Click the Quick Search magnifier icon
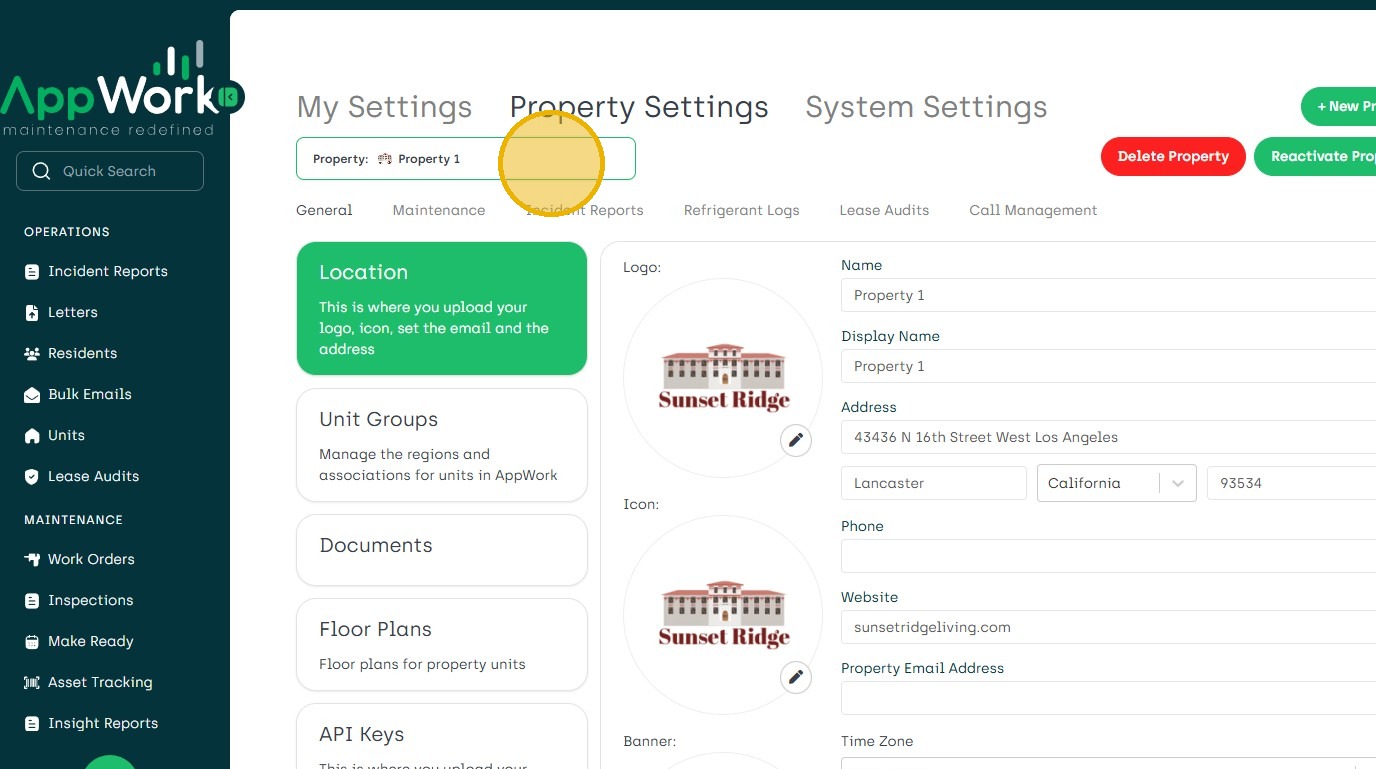This screenshot has width=1376, height=769. (41, 171)
